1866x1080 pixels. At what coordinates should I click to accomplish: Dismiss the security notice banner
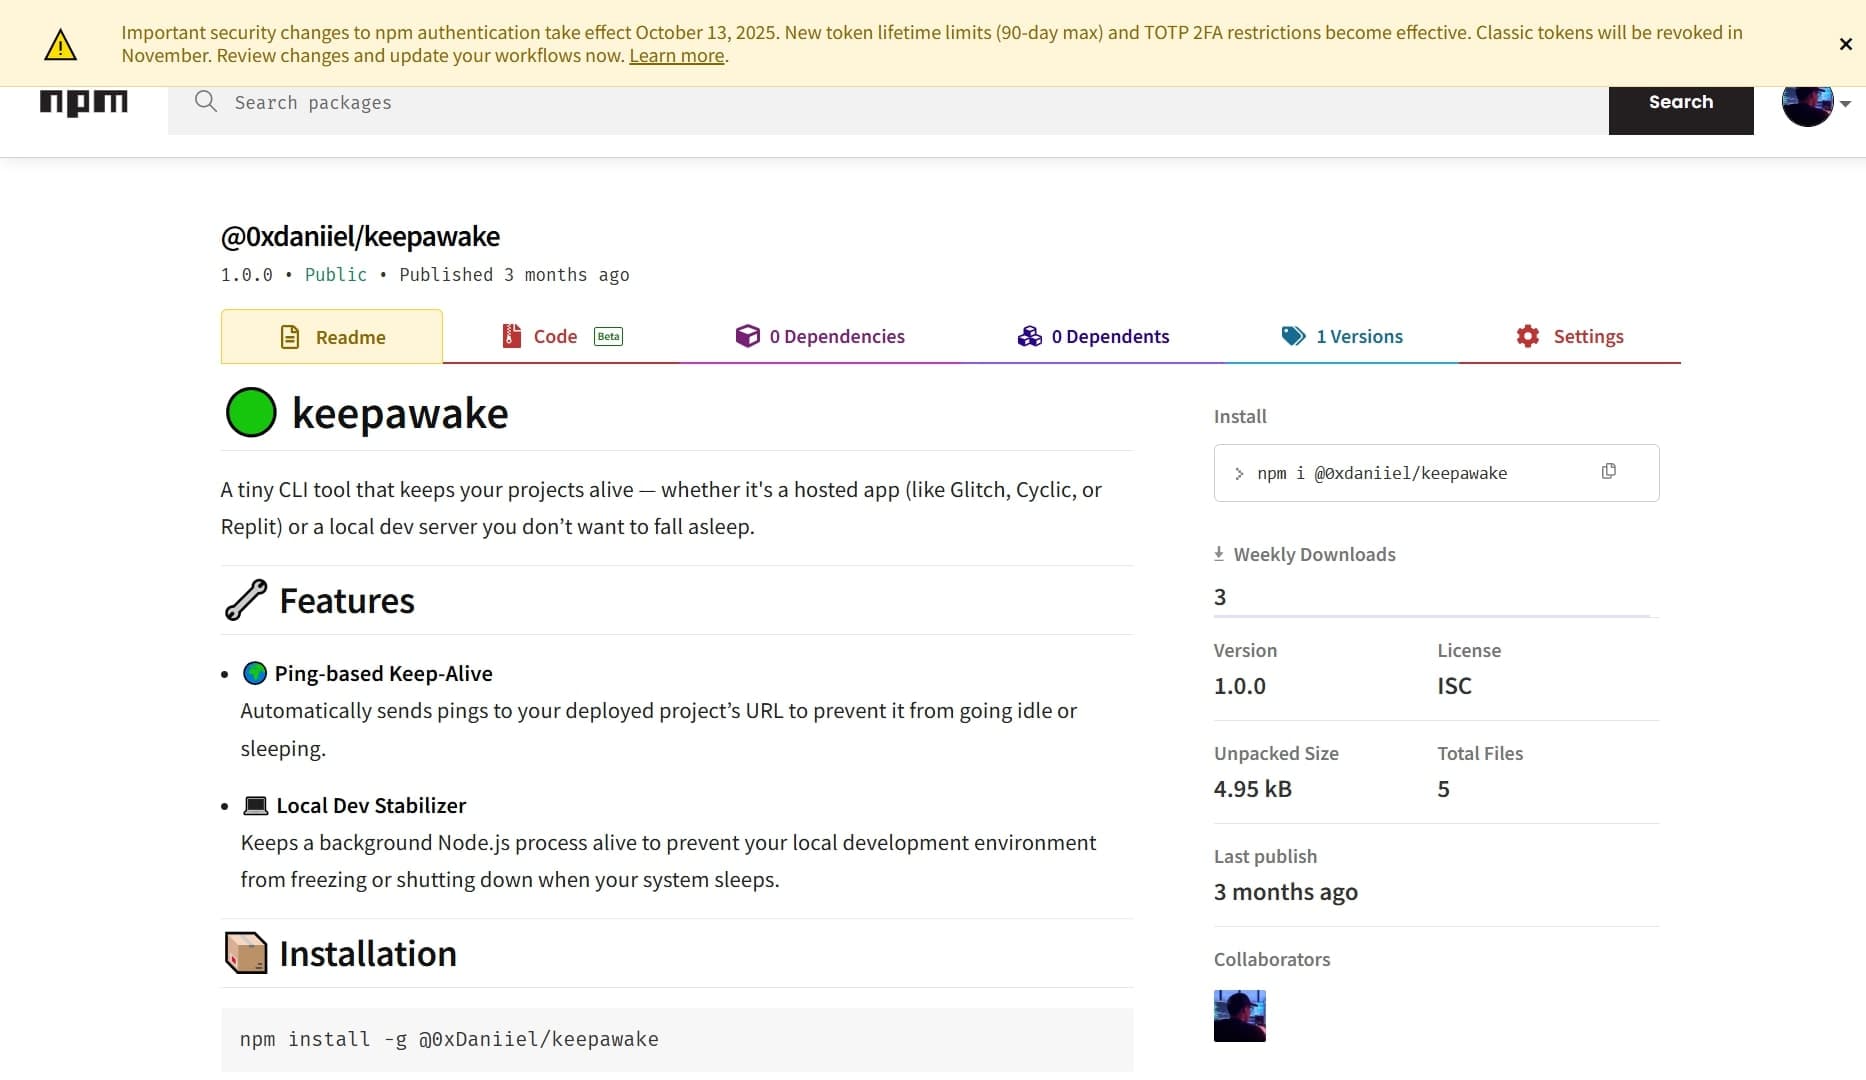click(x=1845, y=44)
